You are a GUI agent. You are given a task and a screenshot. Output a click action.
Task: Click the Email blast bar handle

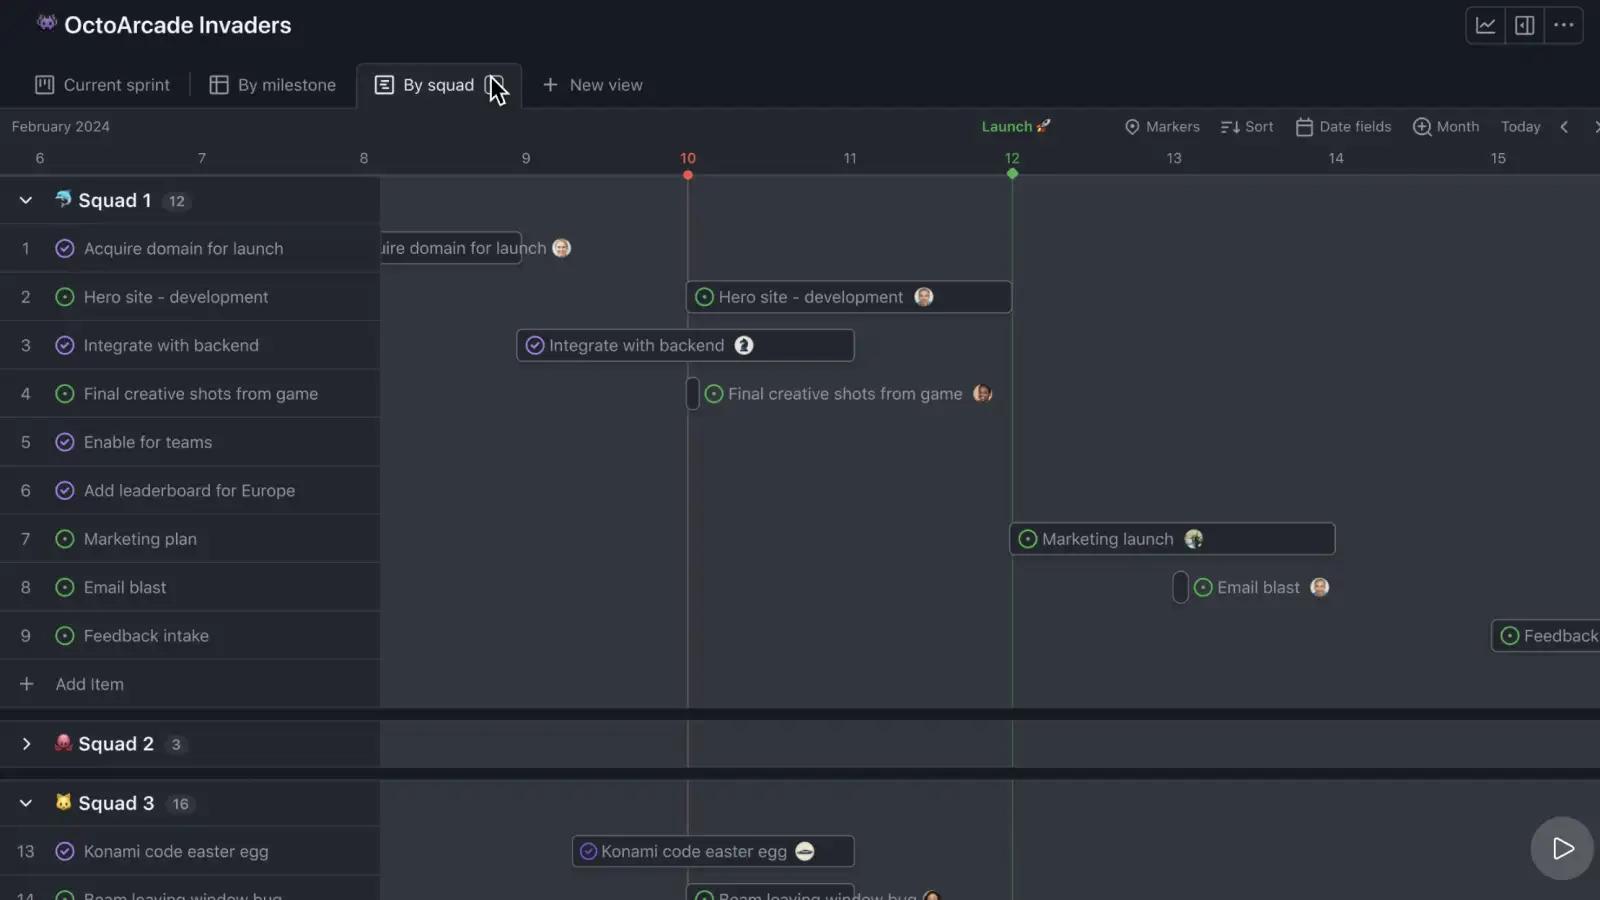click(x=1181, y=588)
